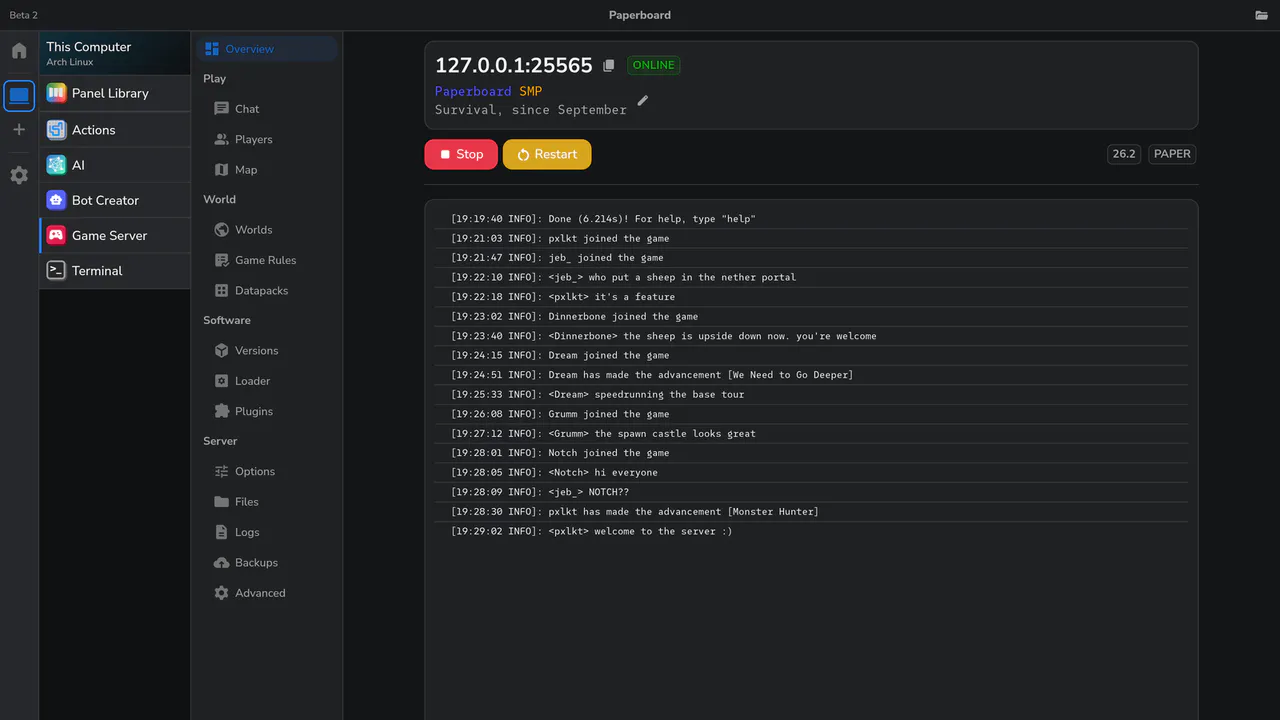The width and height of the screenshot is (1280, 720).
Task: Open the AI panel
Action: coord(115,165)
